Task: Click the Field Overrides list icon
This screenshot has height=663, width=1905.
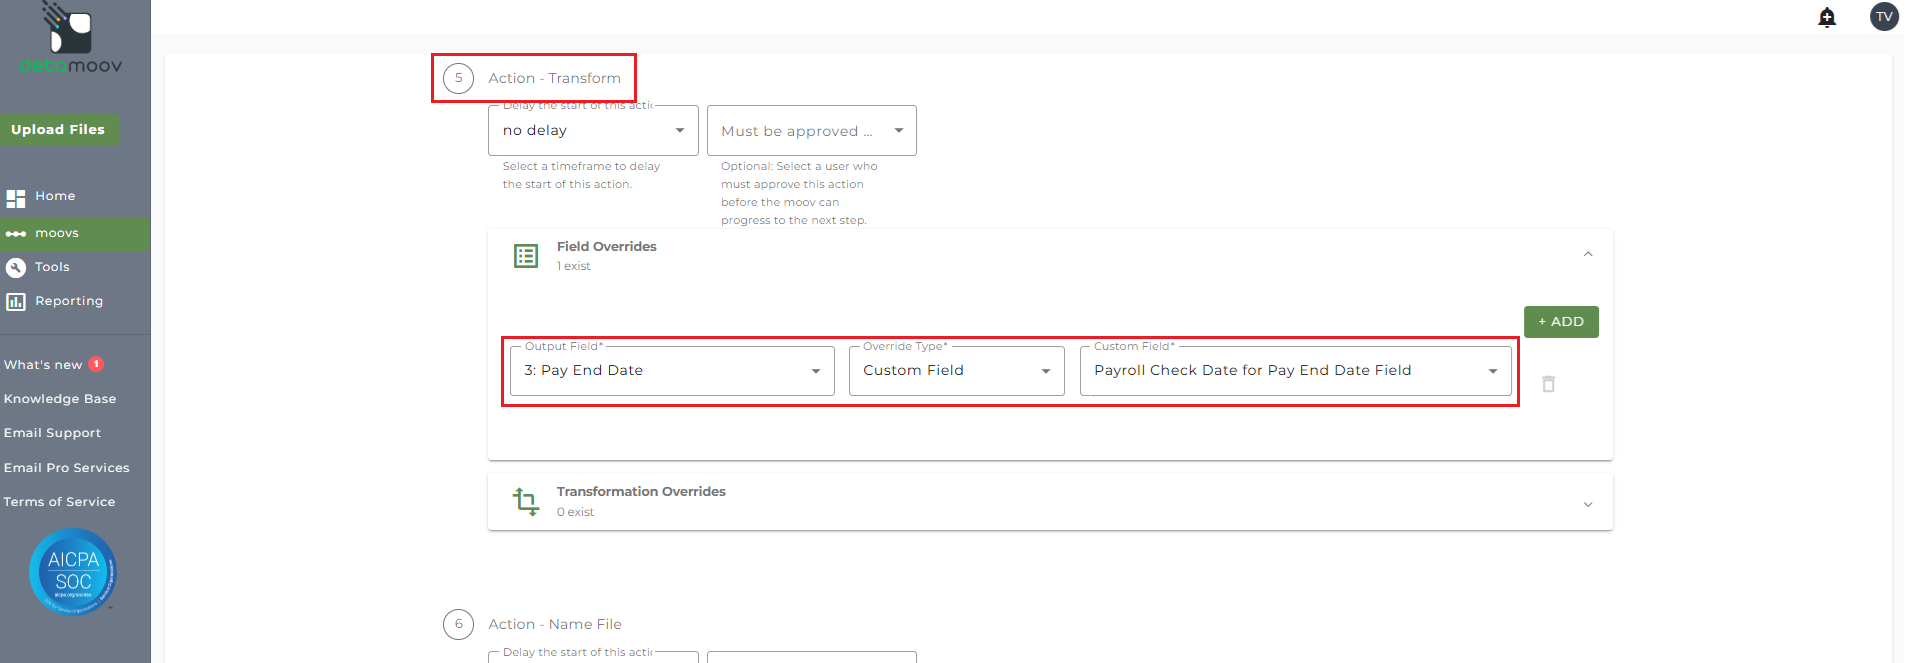Action: 526,256
